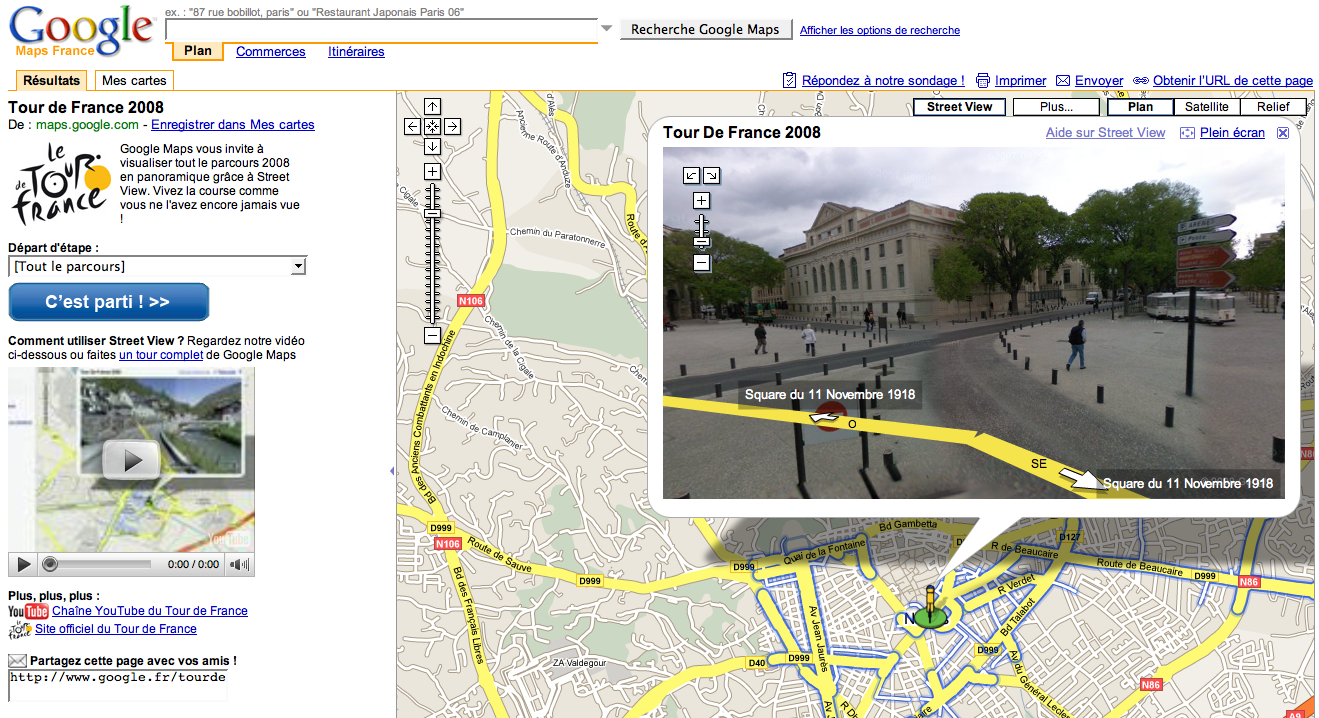Image resolution: width=1319 pixels, height=718 pixels.
Task: Click the Recherche Google Maps button
Action: click(x=705, y=29)
